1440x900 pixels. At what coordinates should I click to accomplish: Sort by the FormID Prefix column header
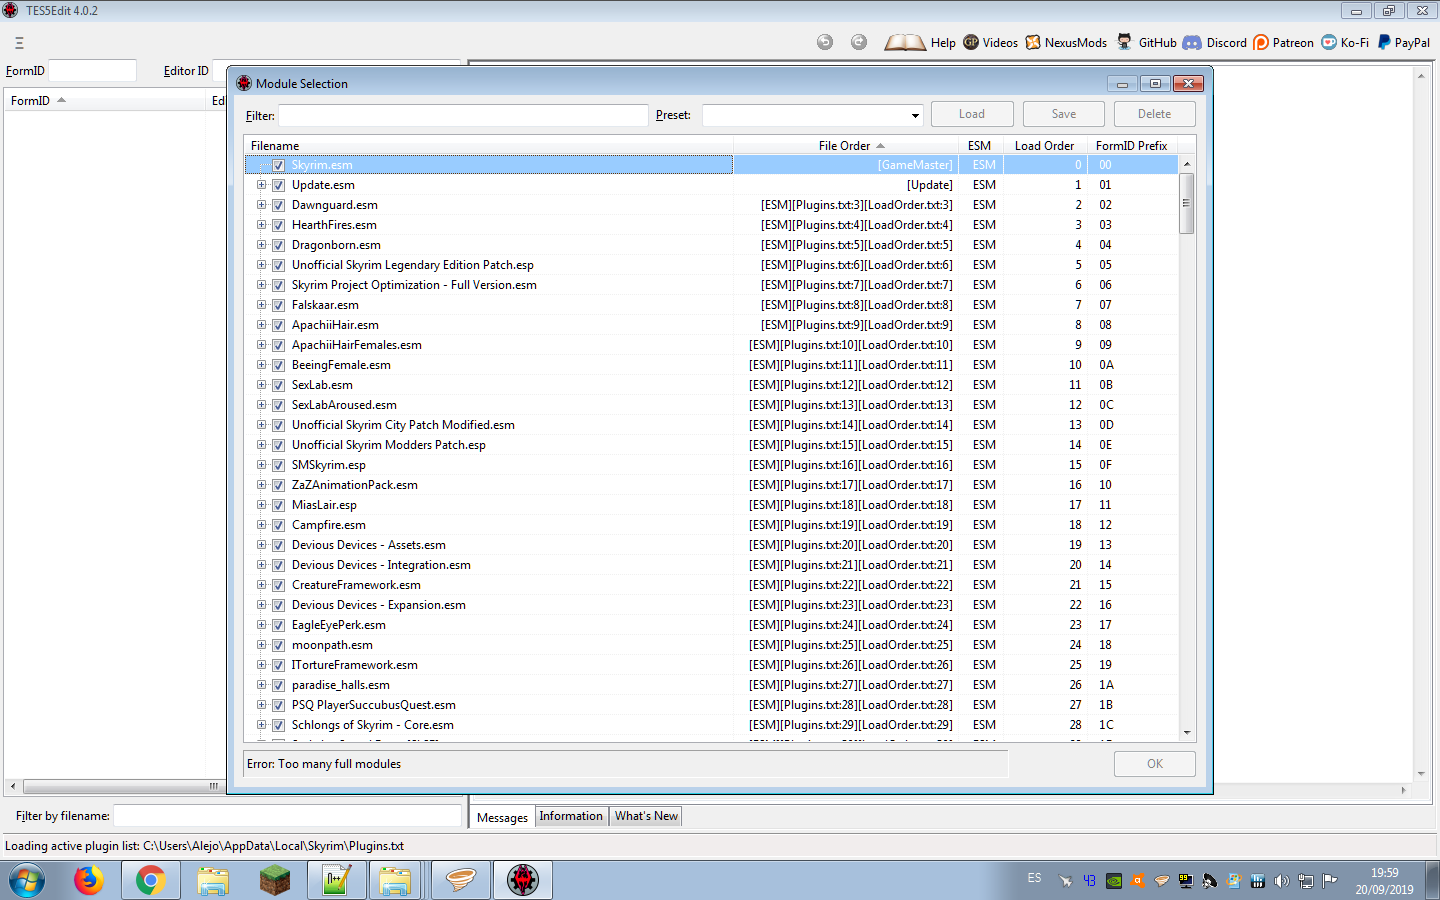[x=1132, y=146]
